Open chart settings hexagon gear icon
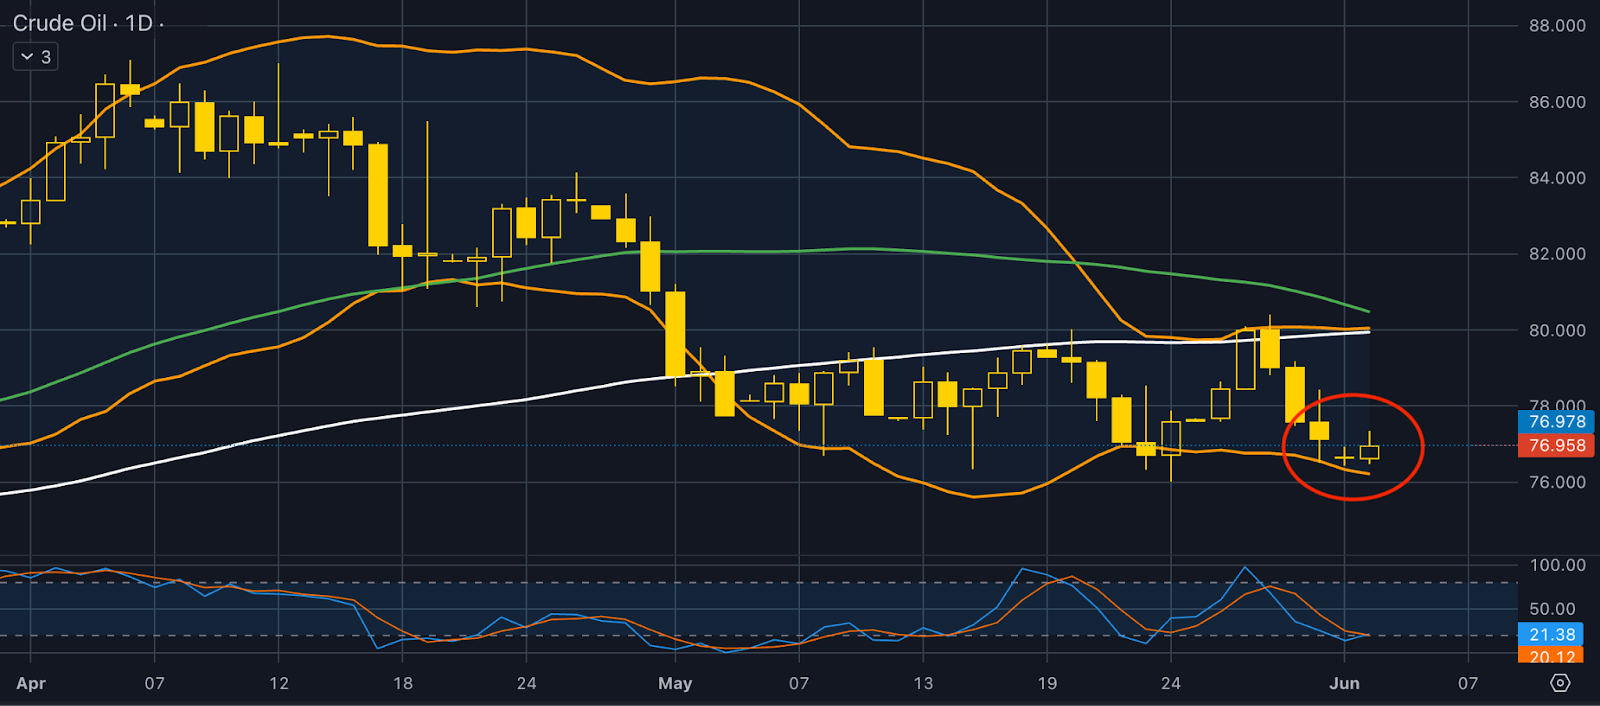Viewport: 1600px width, 706px height. click(1560, 683)
